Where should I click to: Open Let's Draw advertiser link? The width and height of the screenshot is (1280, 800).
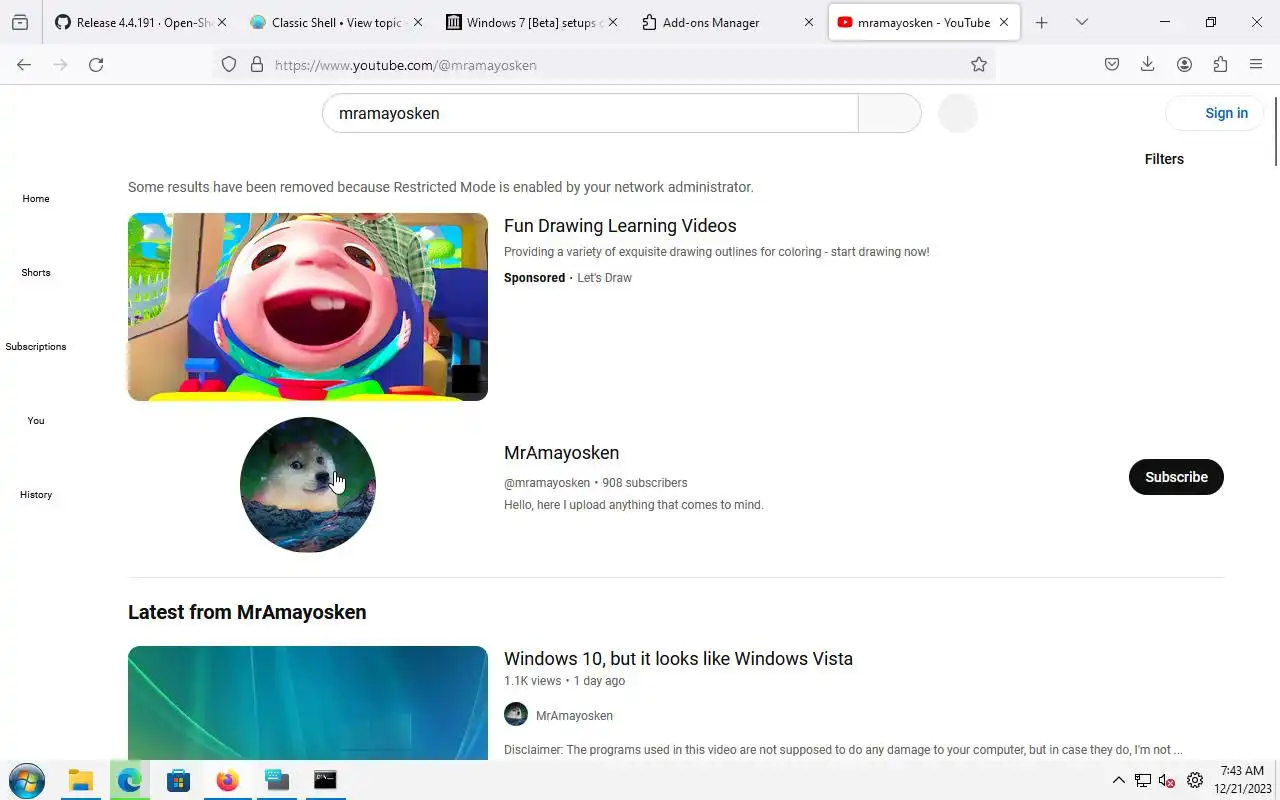coord(604,278)
